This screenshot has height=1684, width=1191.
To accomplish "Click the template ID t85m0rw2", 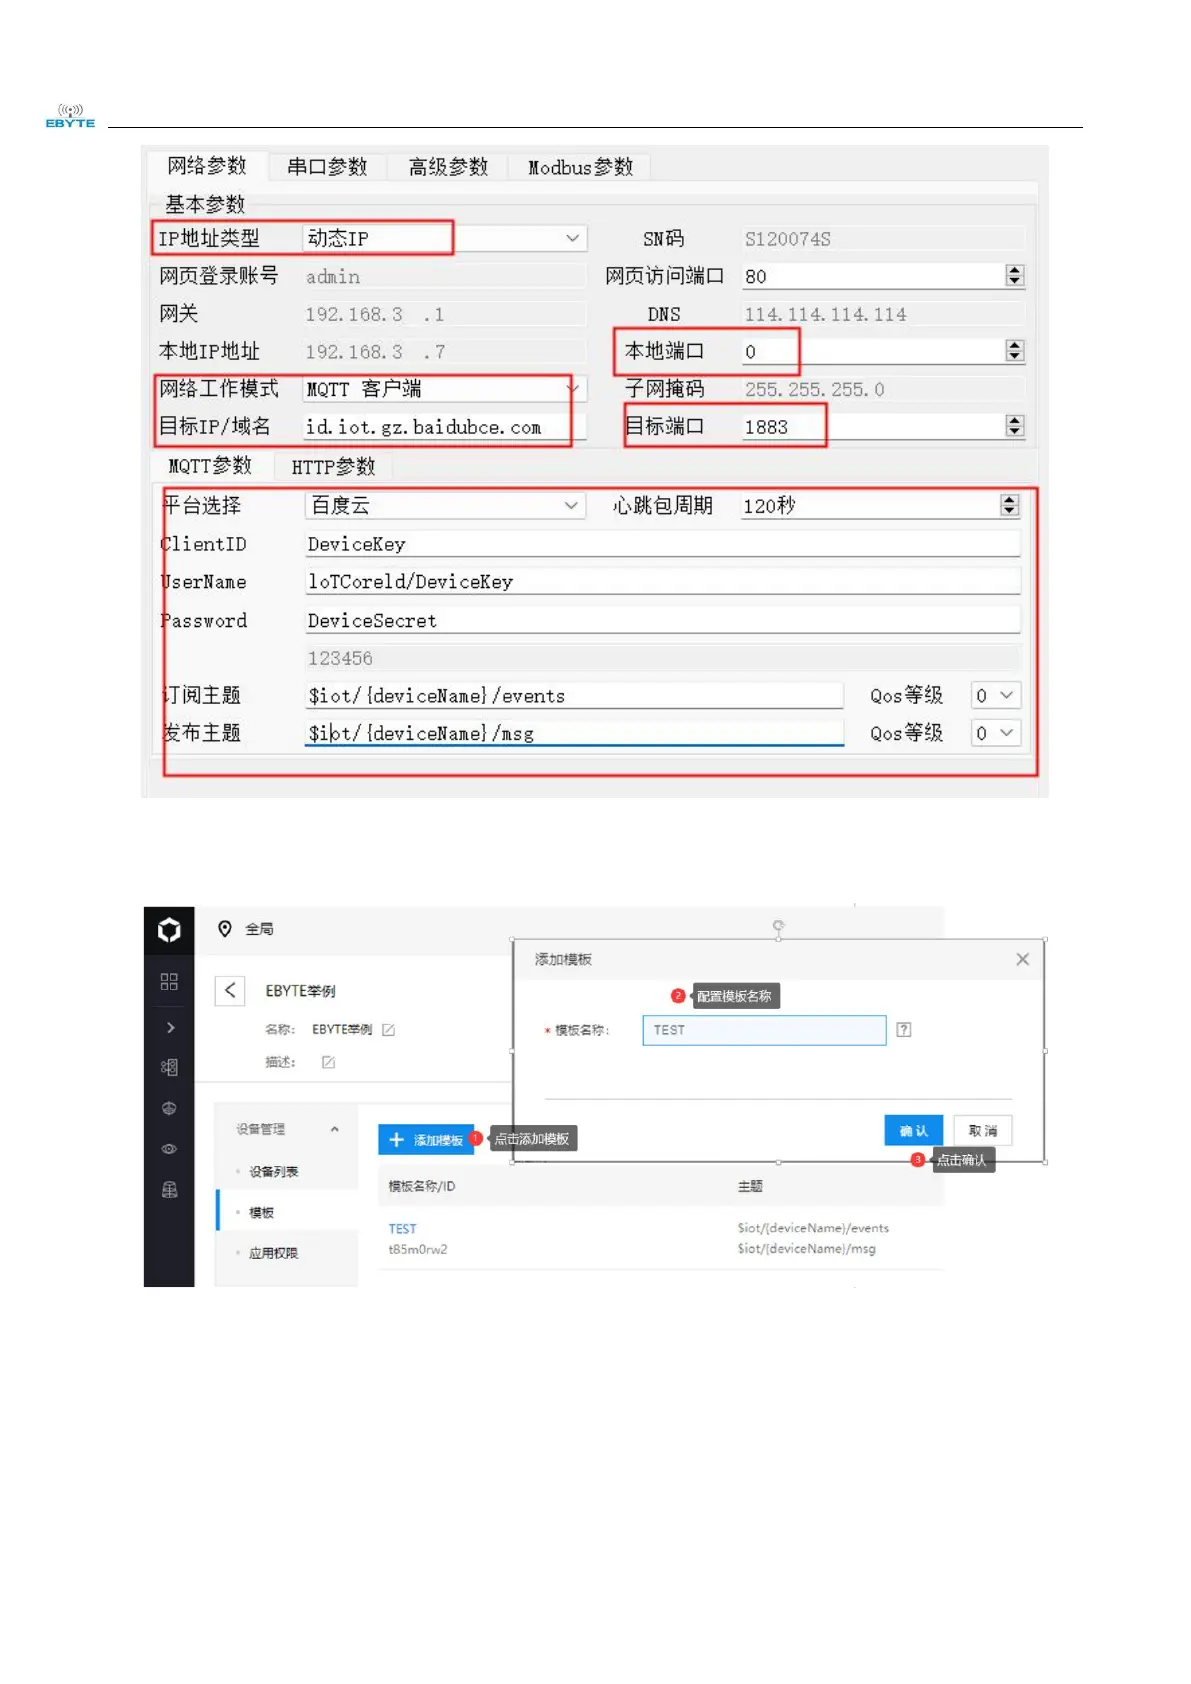I will click(418, 1249).
